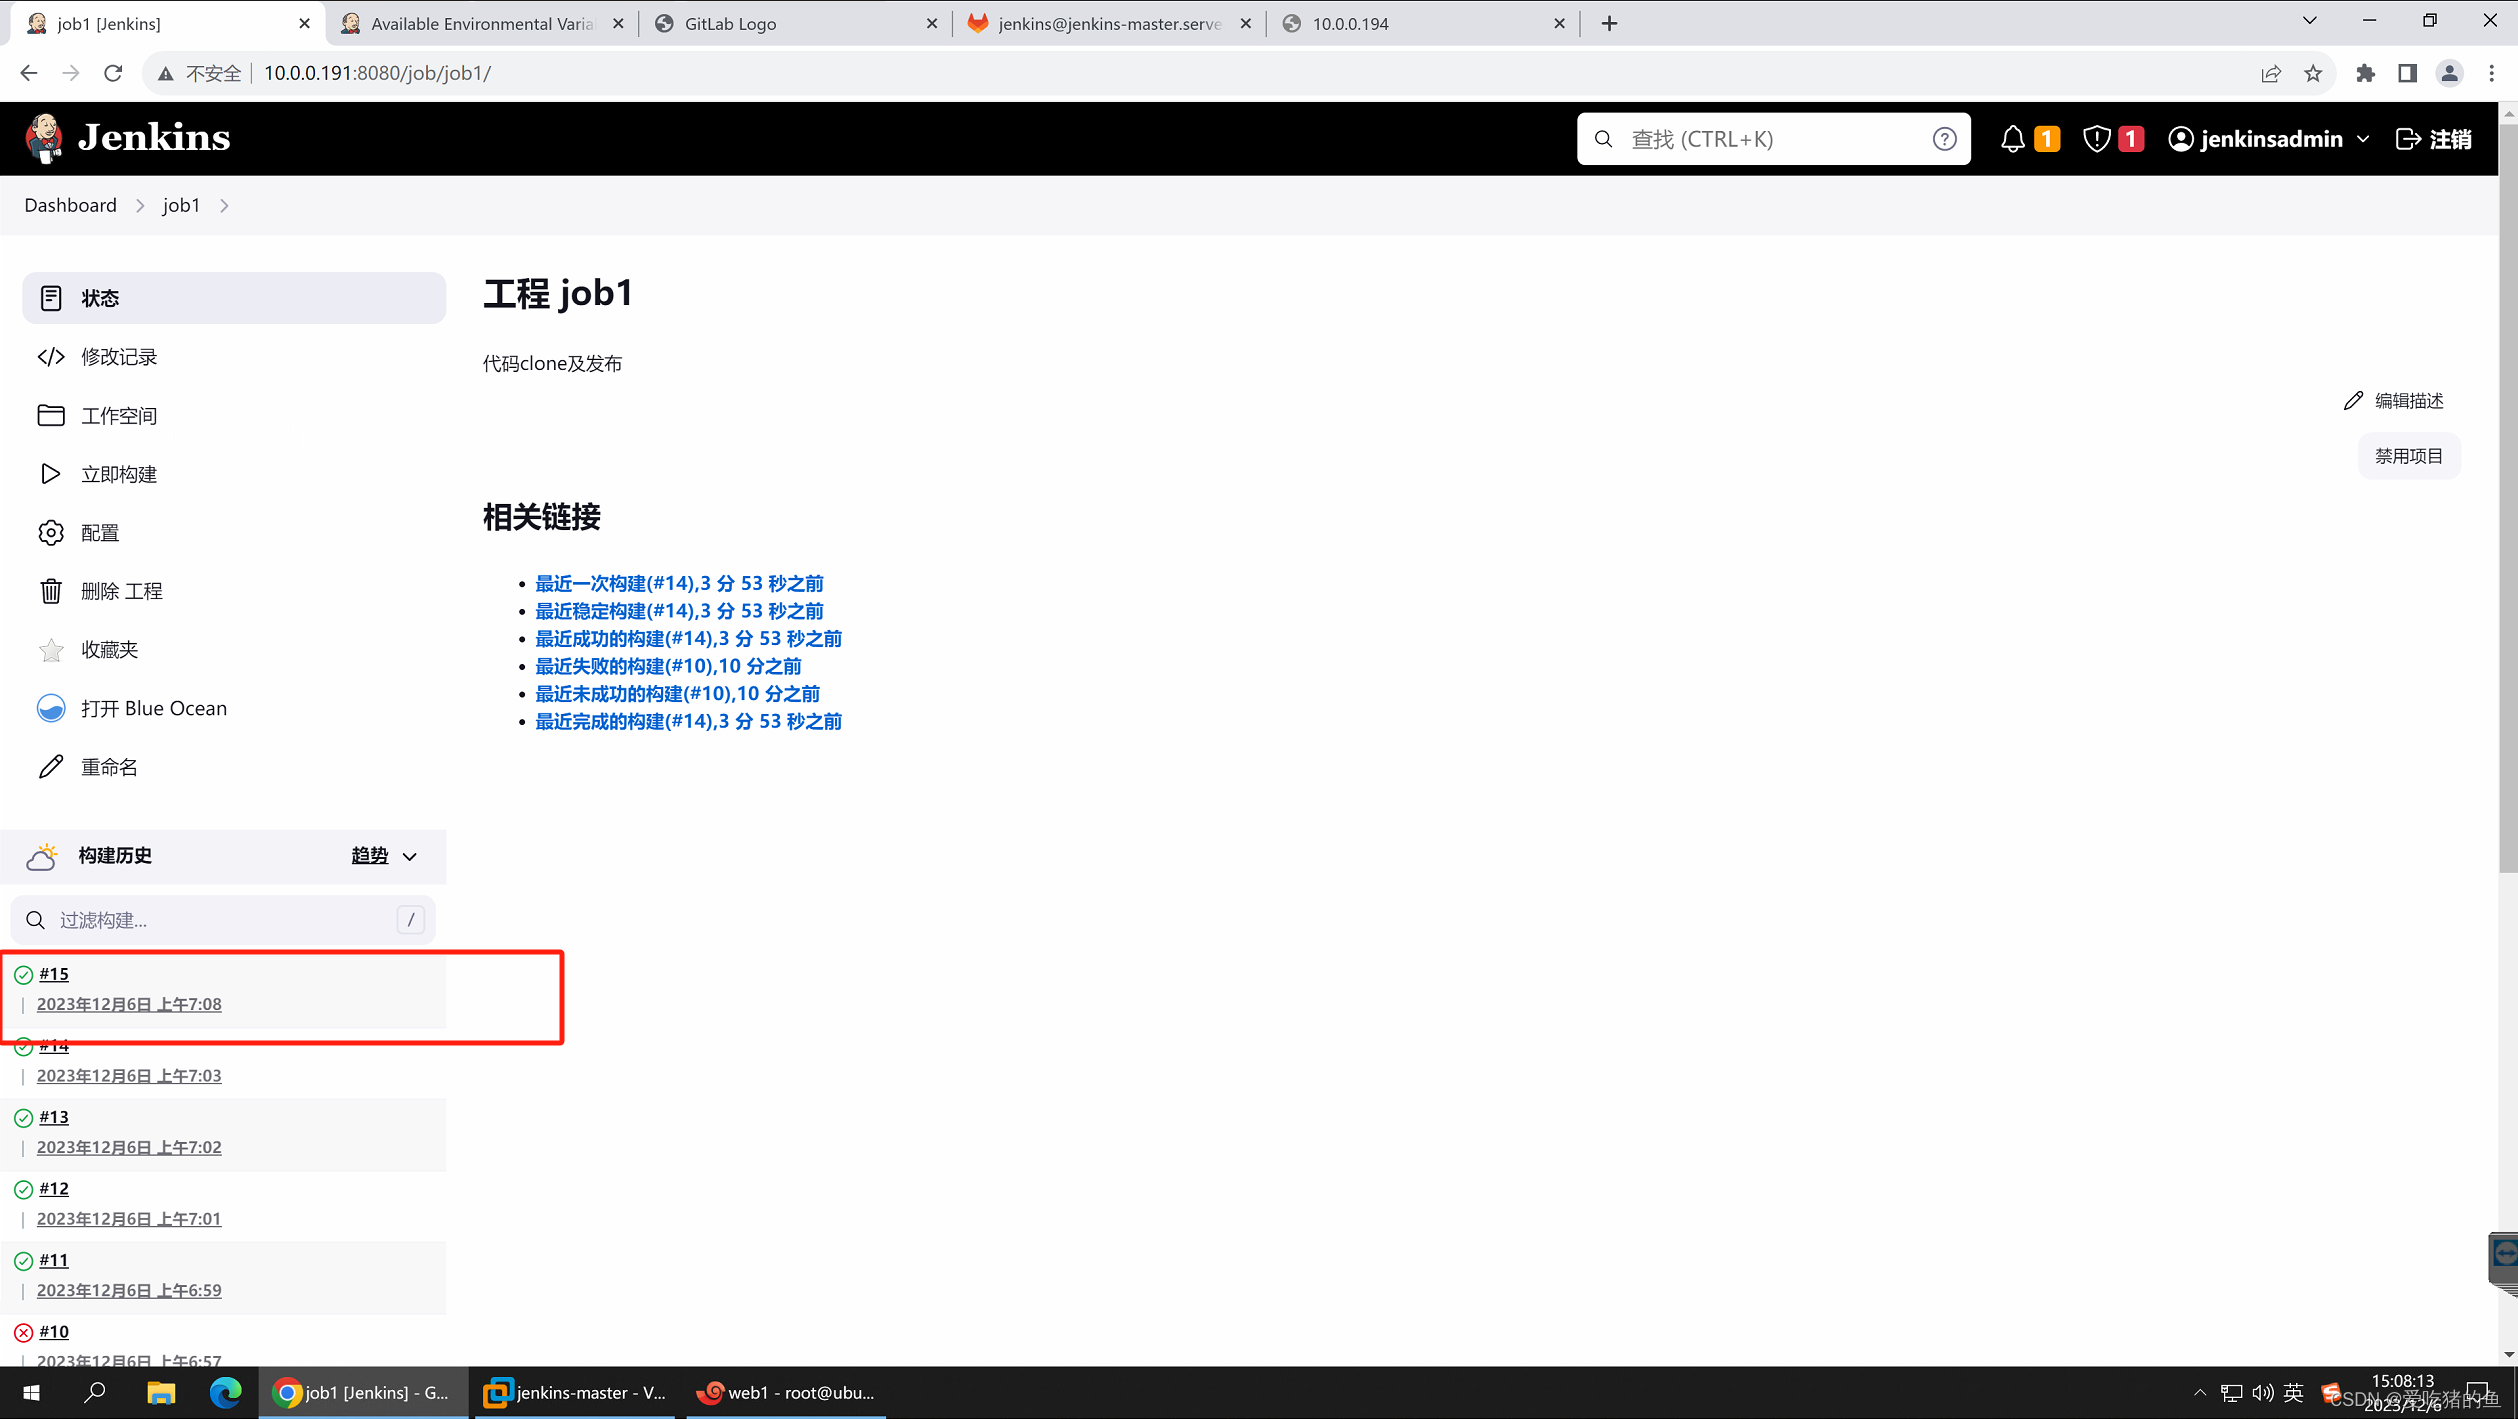Click the 重命名 pencil icon

tap(51, 767)
